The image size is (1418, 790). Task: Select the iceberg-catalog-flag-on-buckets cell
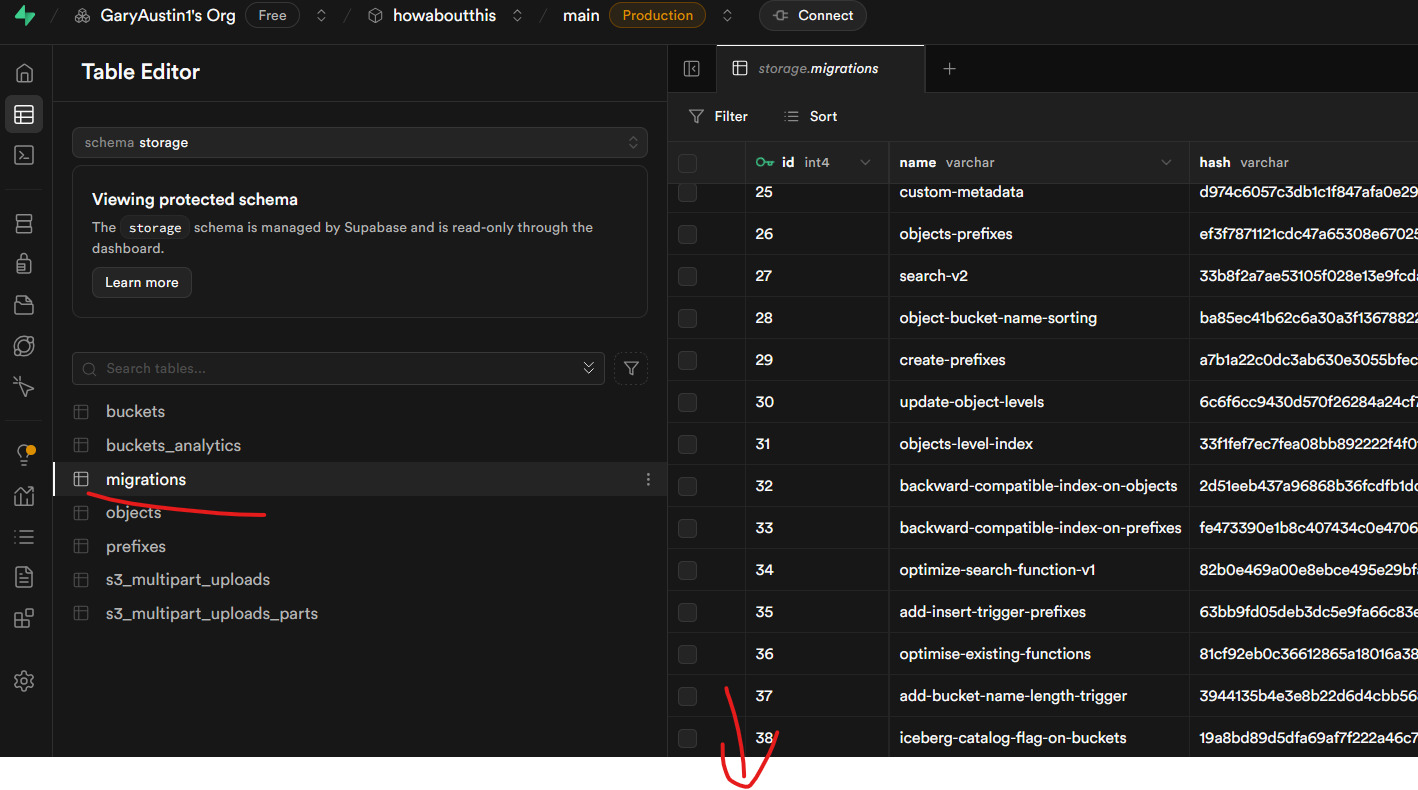tap(1039, 738)
